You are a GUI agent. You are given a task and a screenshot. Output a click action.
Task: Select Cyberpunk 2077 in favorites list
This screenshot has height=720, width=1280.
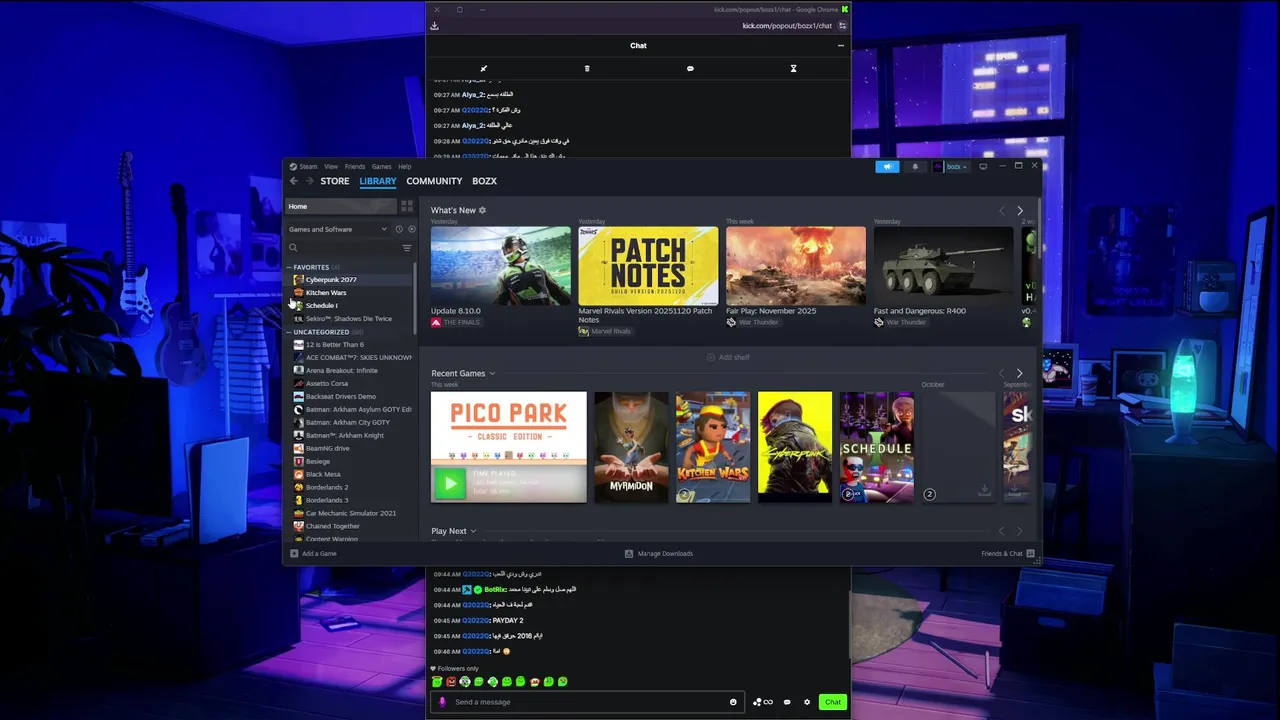tap(331, 280)
